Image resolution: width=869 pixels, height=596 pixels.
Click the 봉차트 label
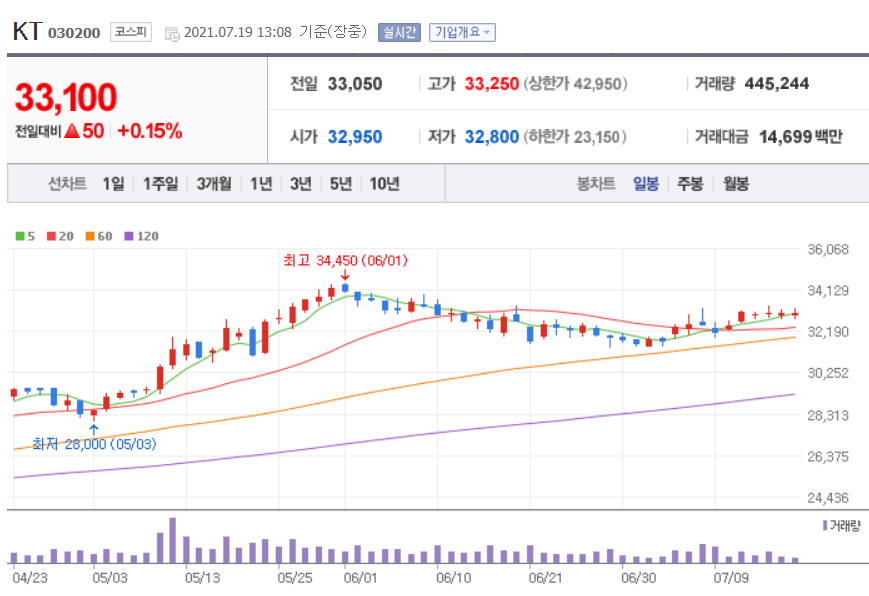(596, 184)
